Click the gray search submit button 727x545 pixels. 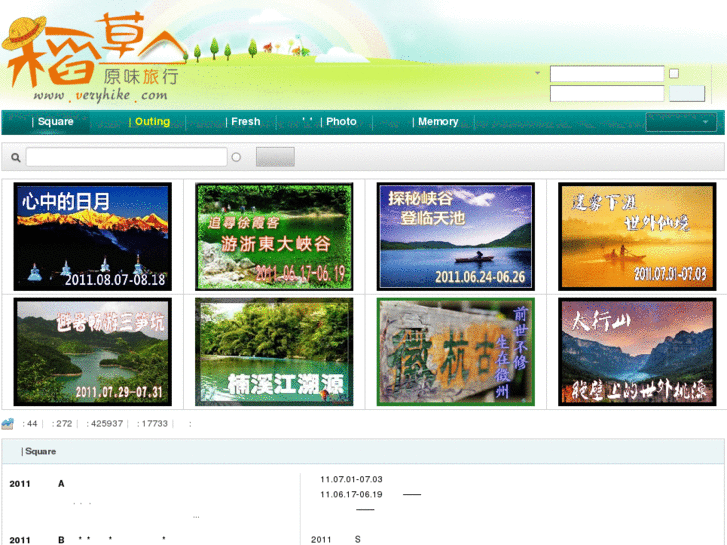tap(275, 157)
